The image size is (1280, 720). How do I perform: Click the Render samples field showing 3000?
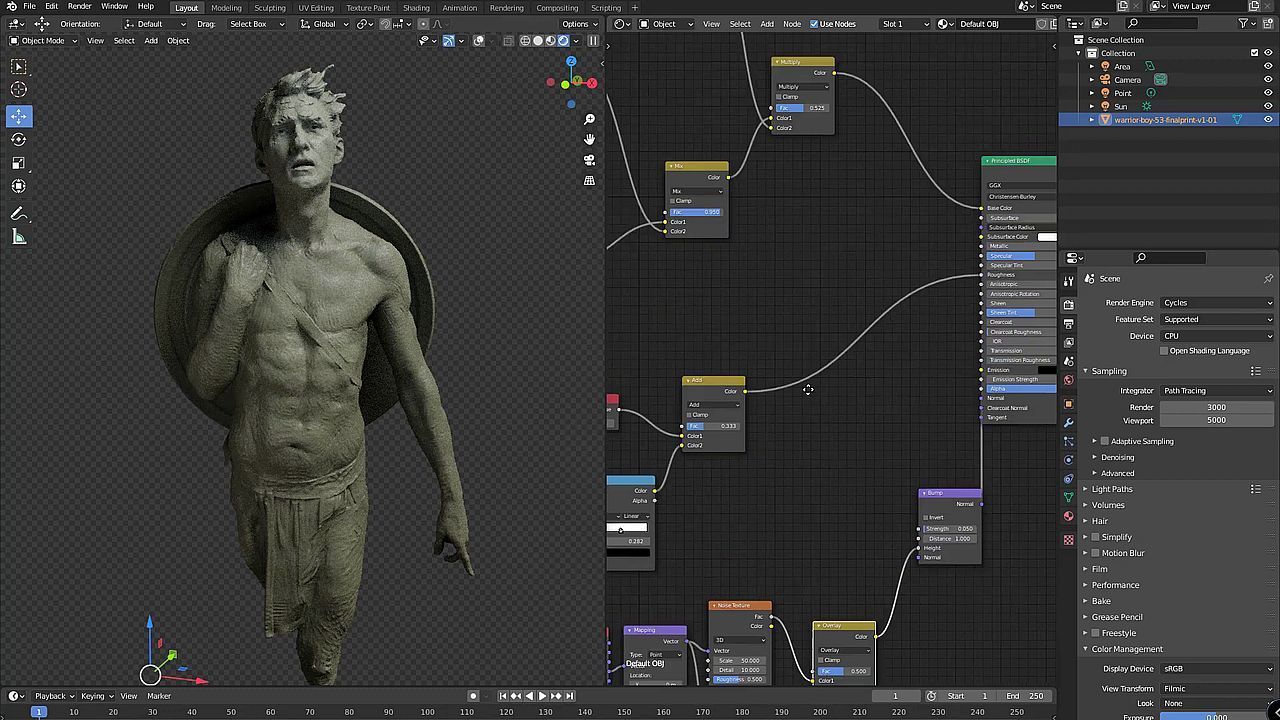pyautogui.click(x=1216, y=407)
